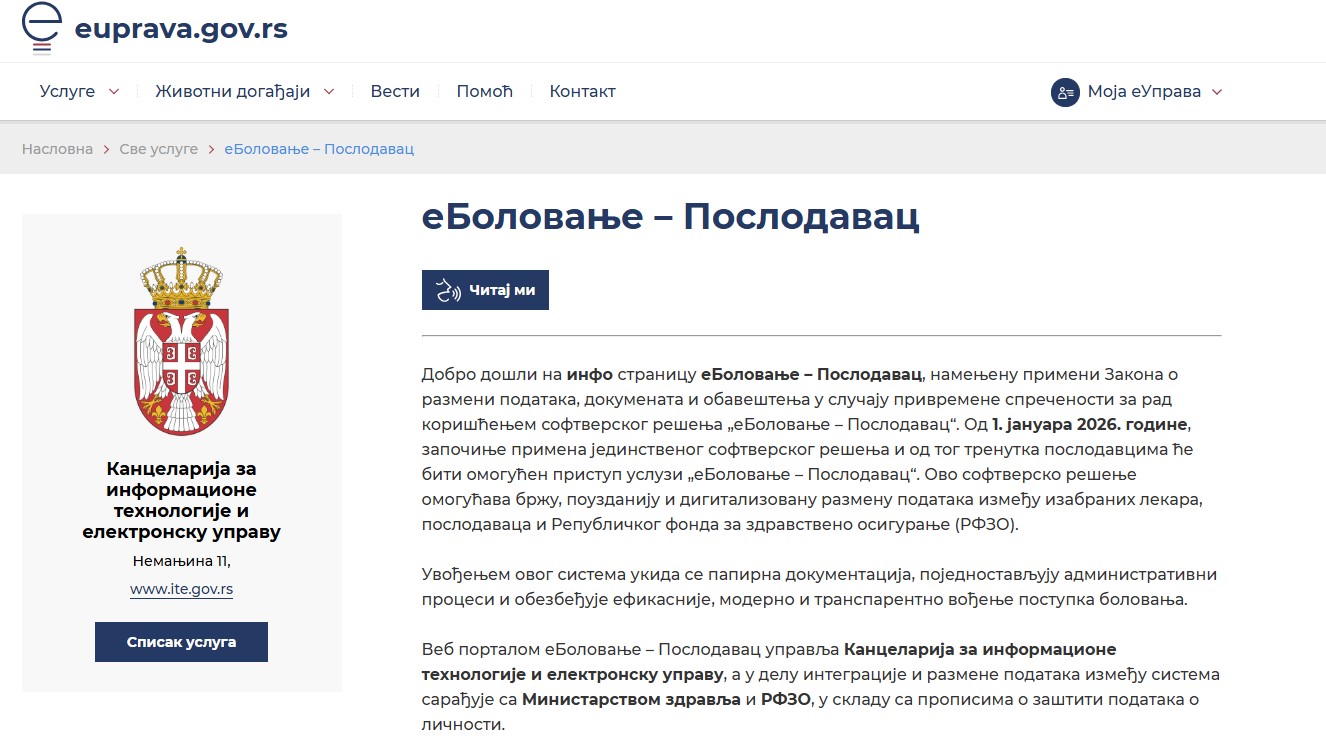Click the text-to-speech icon on Читај ми

tap(449, 289)
